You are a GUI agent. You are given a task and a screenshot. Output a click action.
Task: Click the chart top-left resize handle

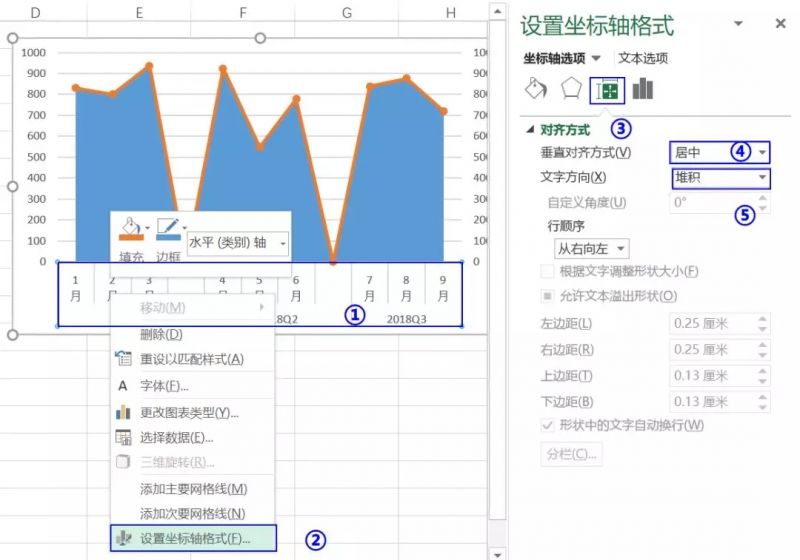[13, 38]
